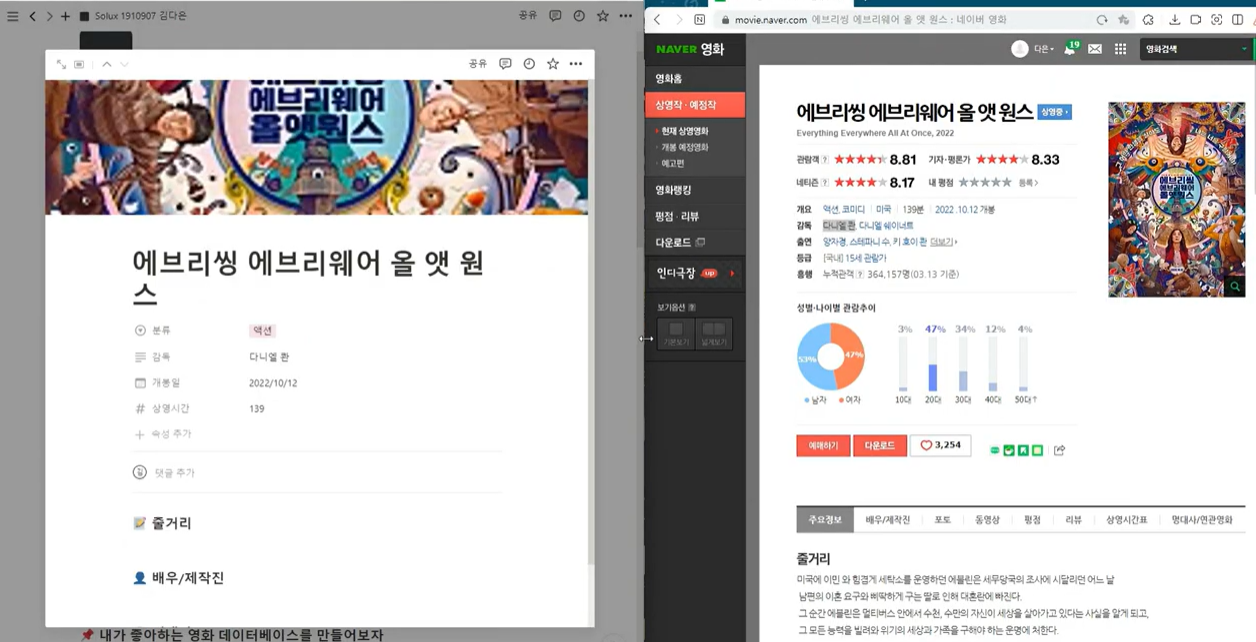Image resolution: width=1256 pixels, height=642 pixels.
Task: Open comments icon in Notion top bar
Action: (x=555, y=16)
